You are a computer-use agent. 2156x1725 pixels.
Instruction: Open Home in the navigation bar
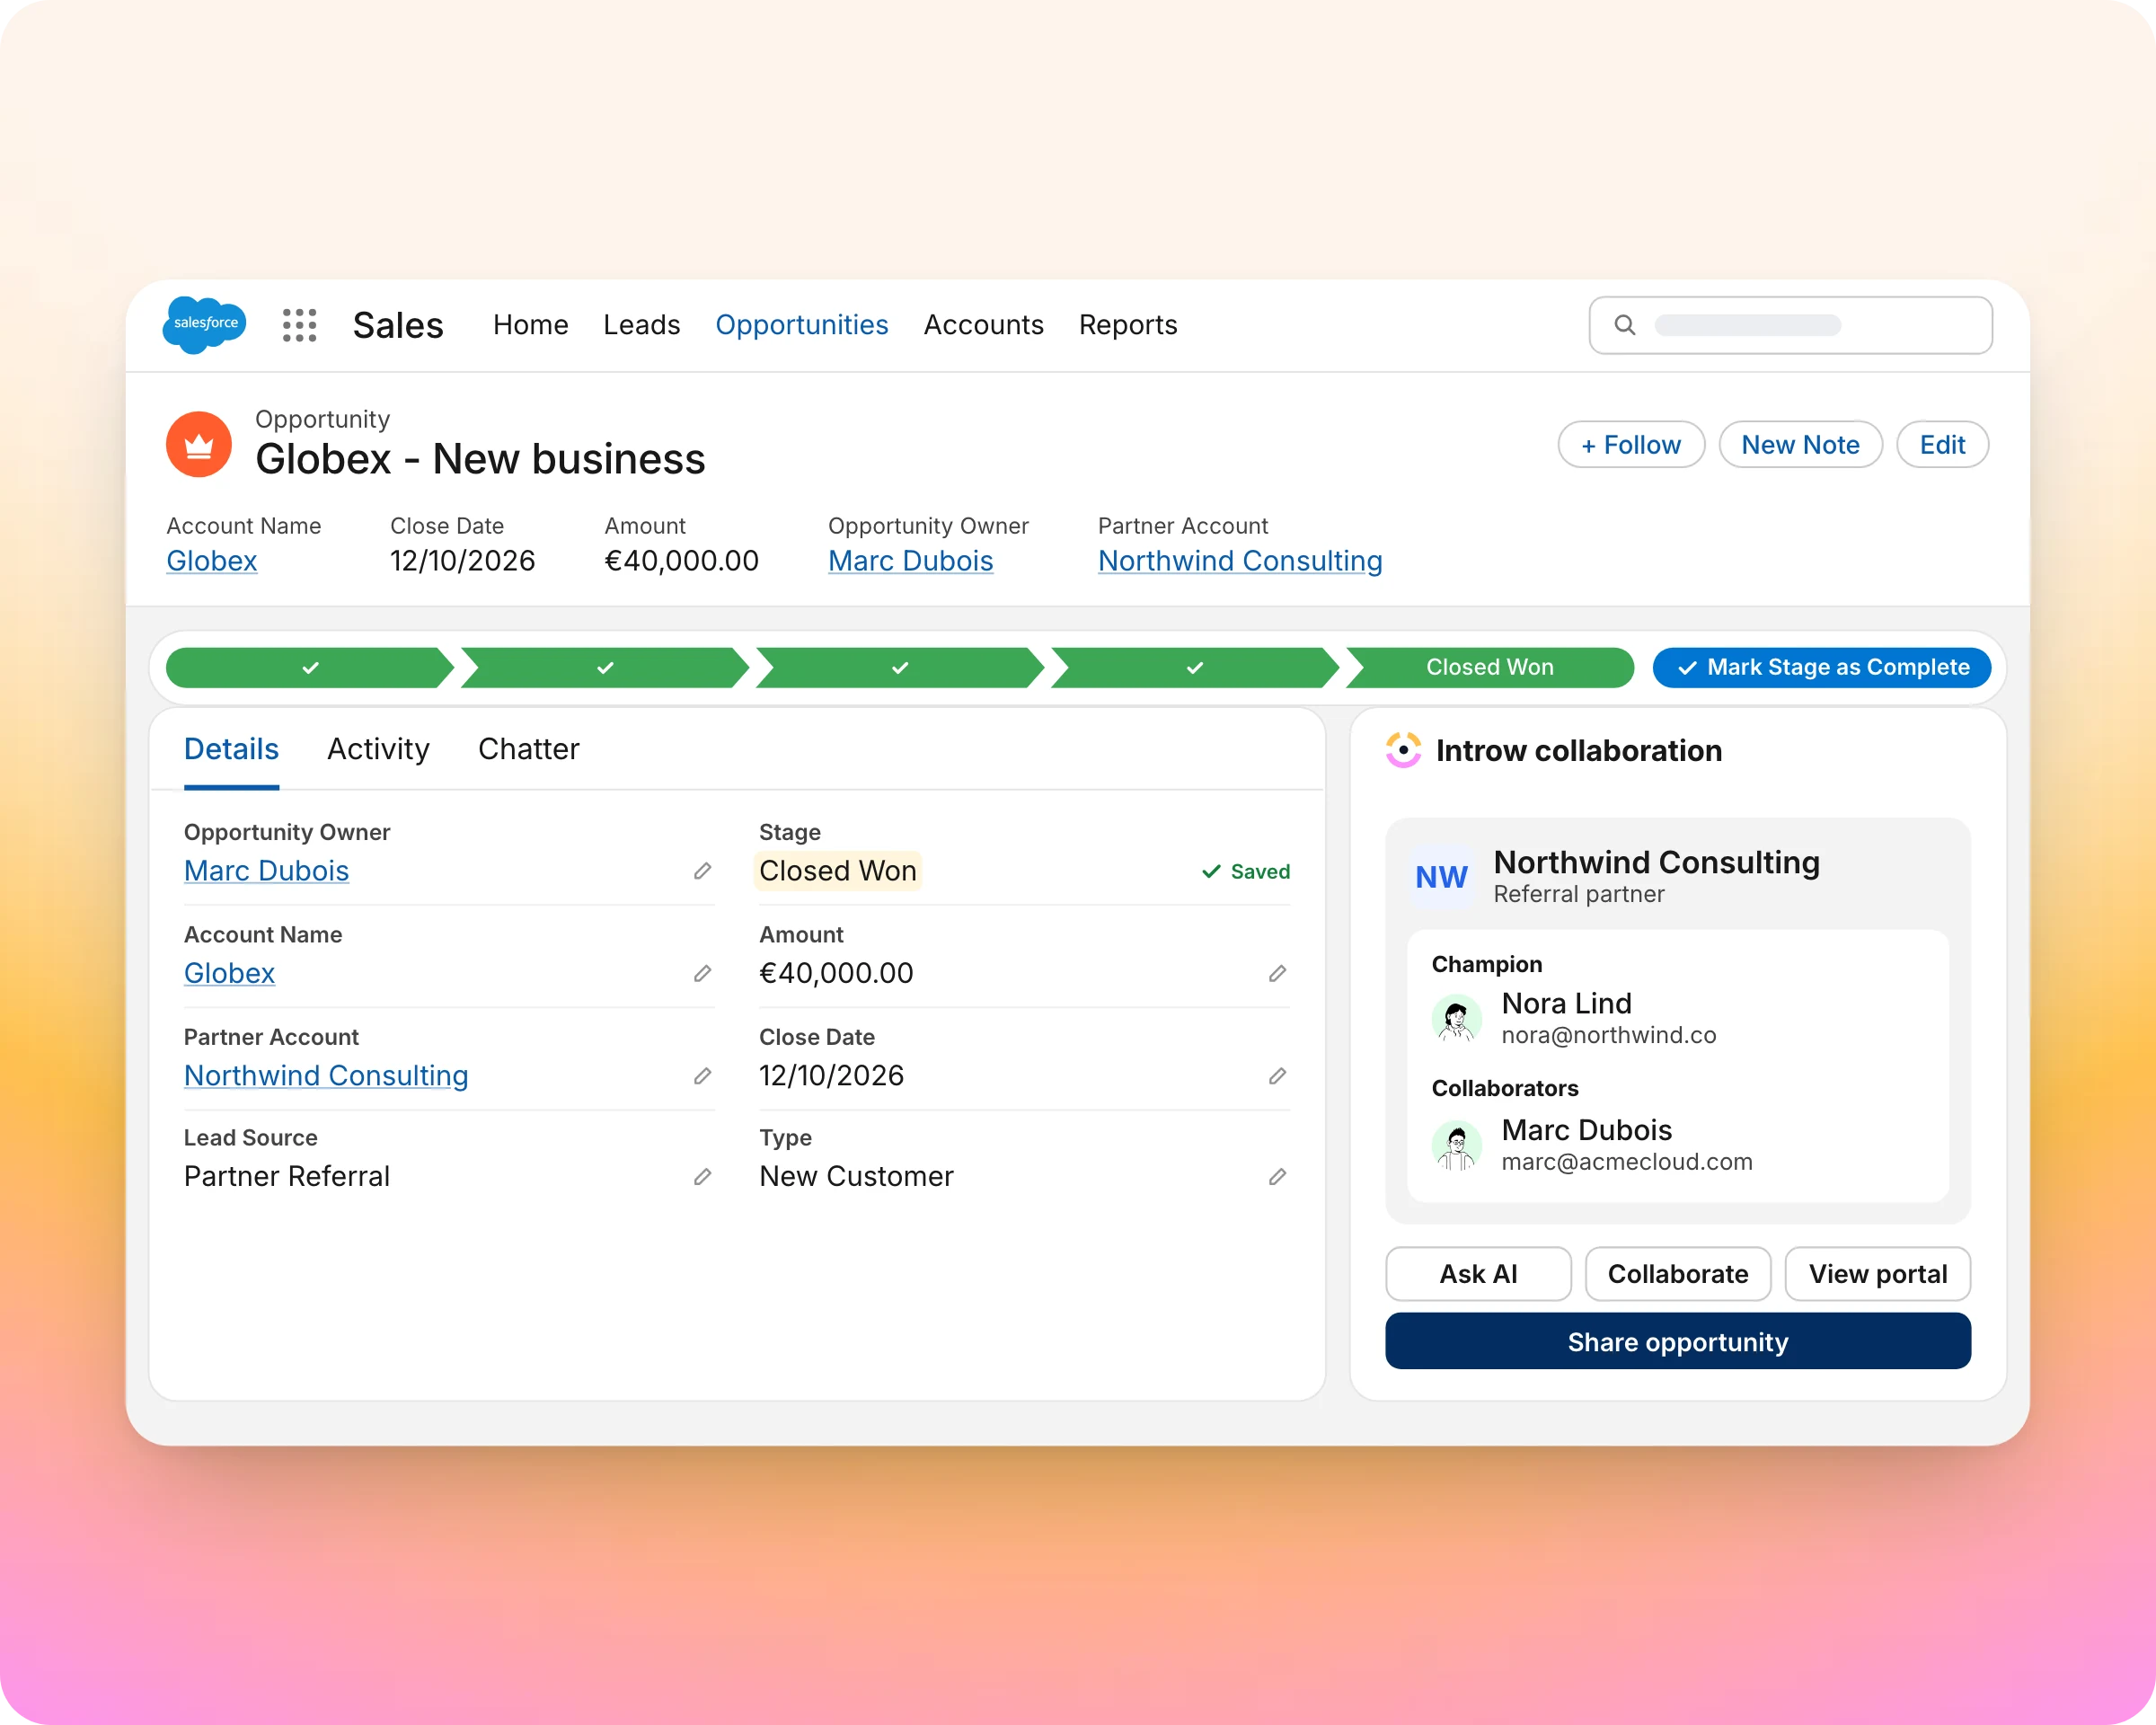pyautogui.click(x=530, y=325)
